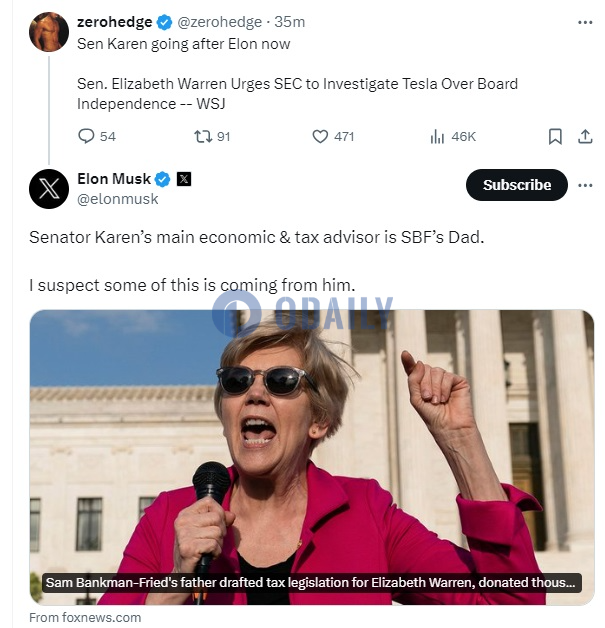Open Elon Musk's X logo avatar
This screenshot has width=605, height=628.
[x=49, y=188]
